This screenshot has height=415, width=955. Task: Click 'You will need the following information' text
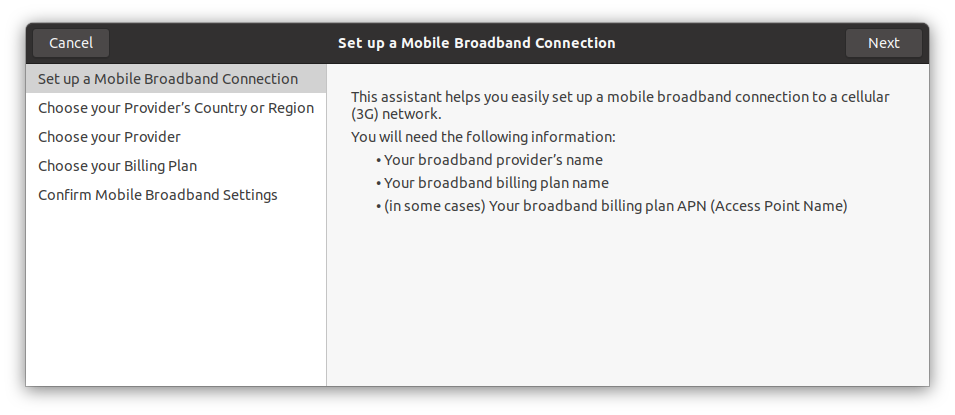483,136
